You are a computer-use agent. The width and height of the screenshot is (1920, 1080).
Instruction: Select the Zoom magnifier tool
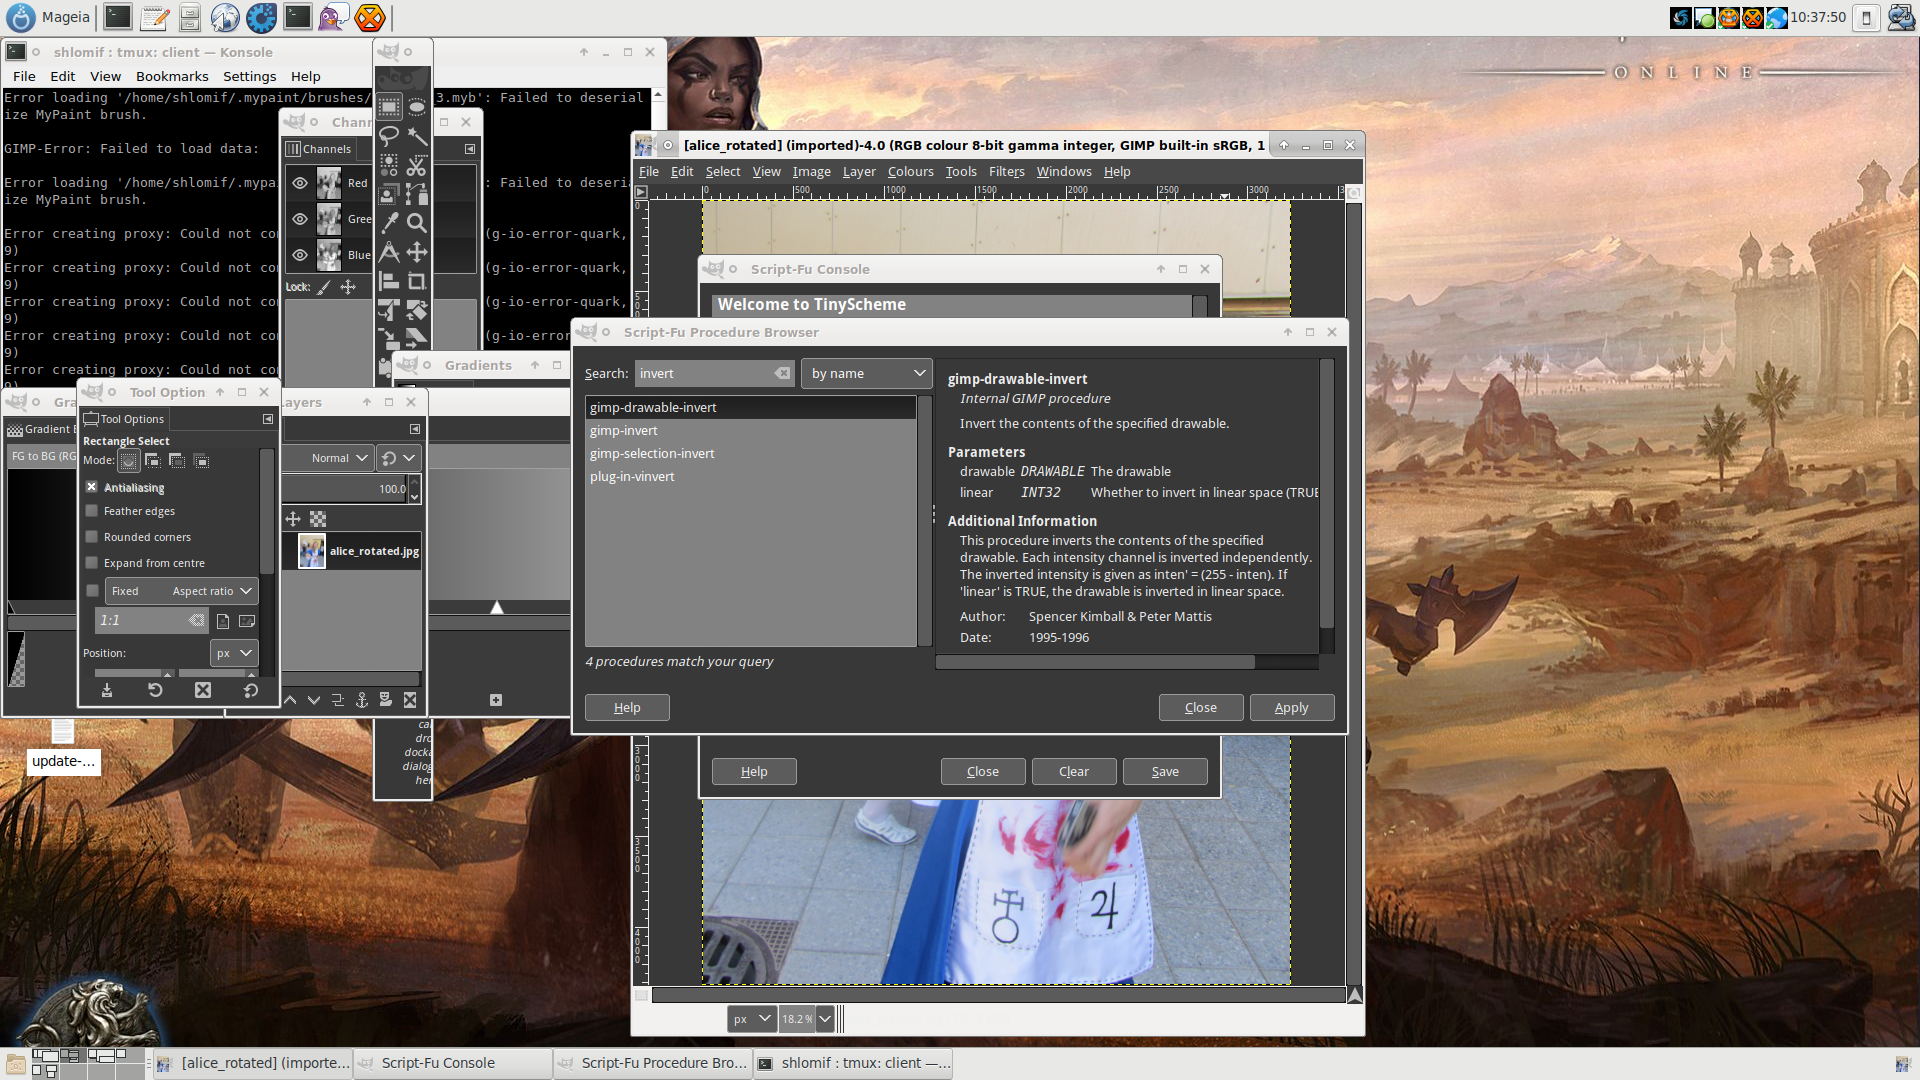(x=417, y=223)
